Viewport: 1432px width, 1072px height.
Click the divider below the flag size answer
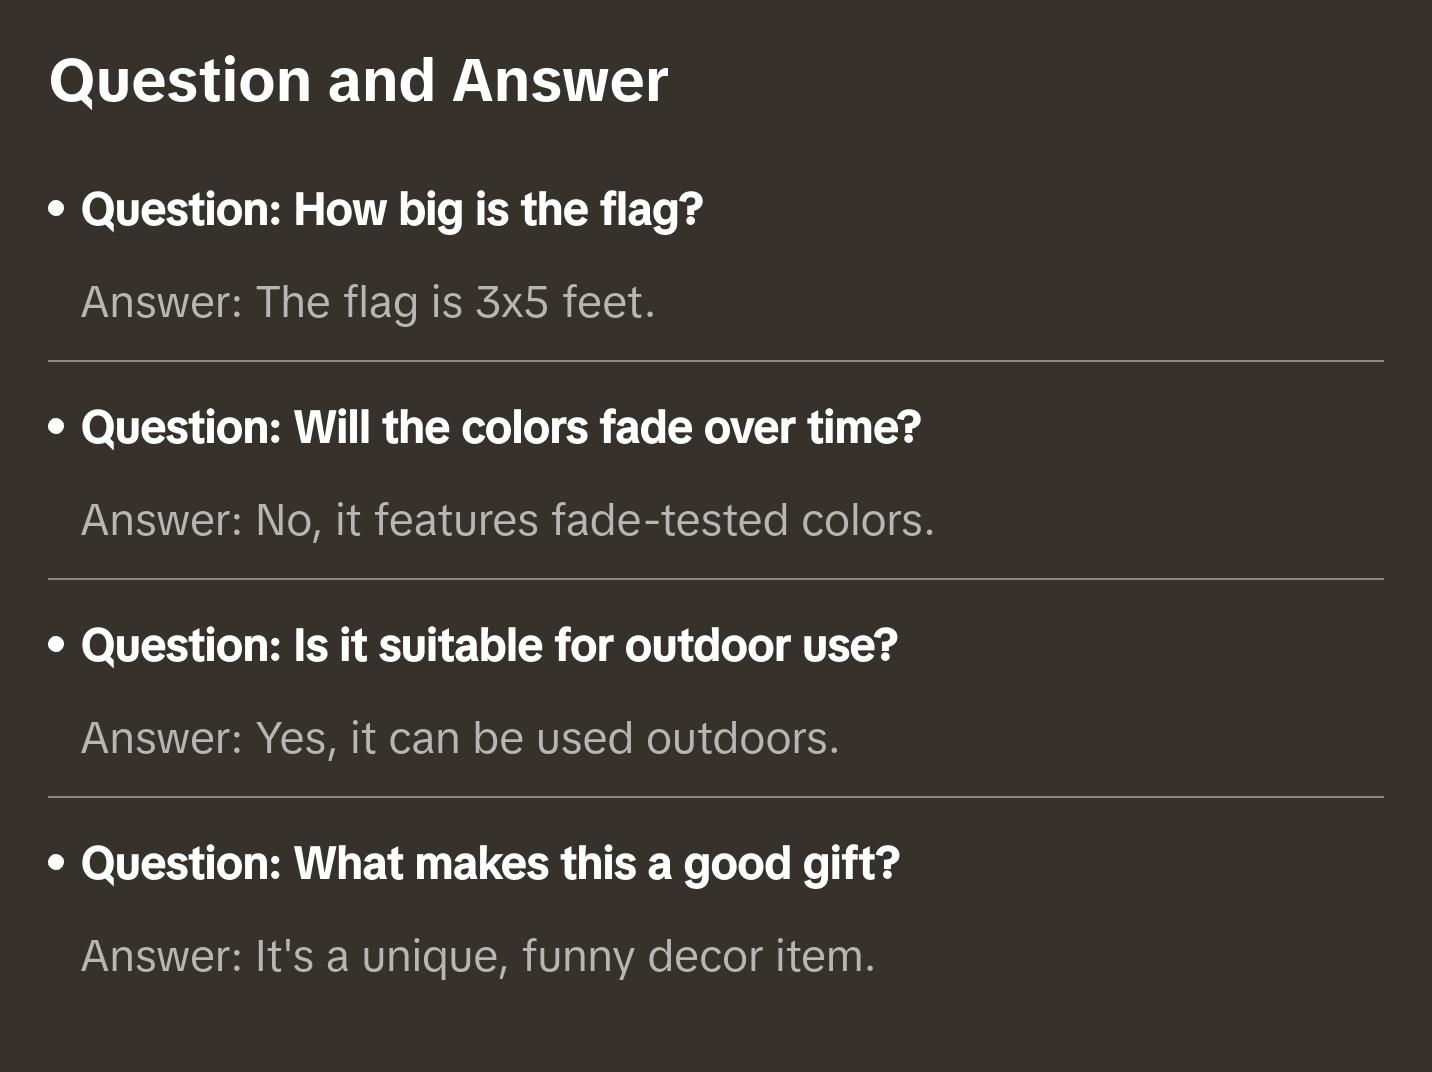tap(716, 361)
